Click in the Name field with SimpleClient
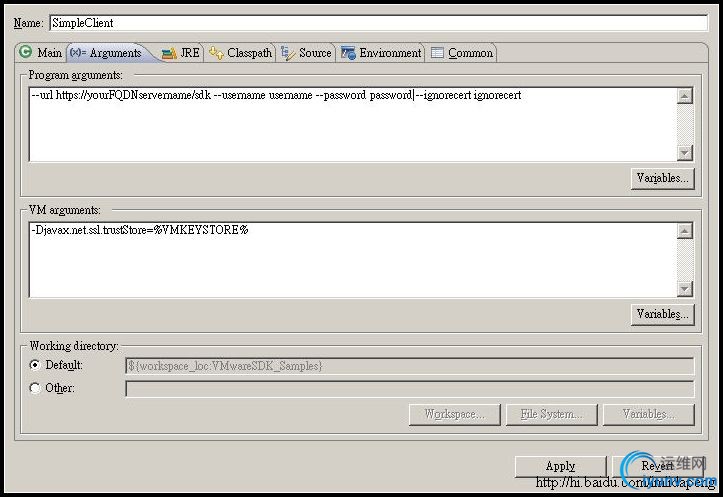The width and height of the screenshot is (723, 497). pos(379,23)
